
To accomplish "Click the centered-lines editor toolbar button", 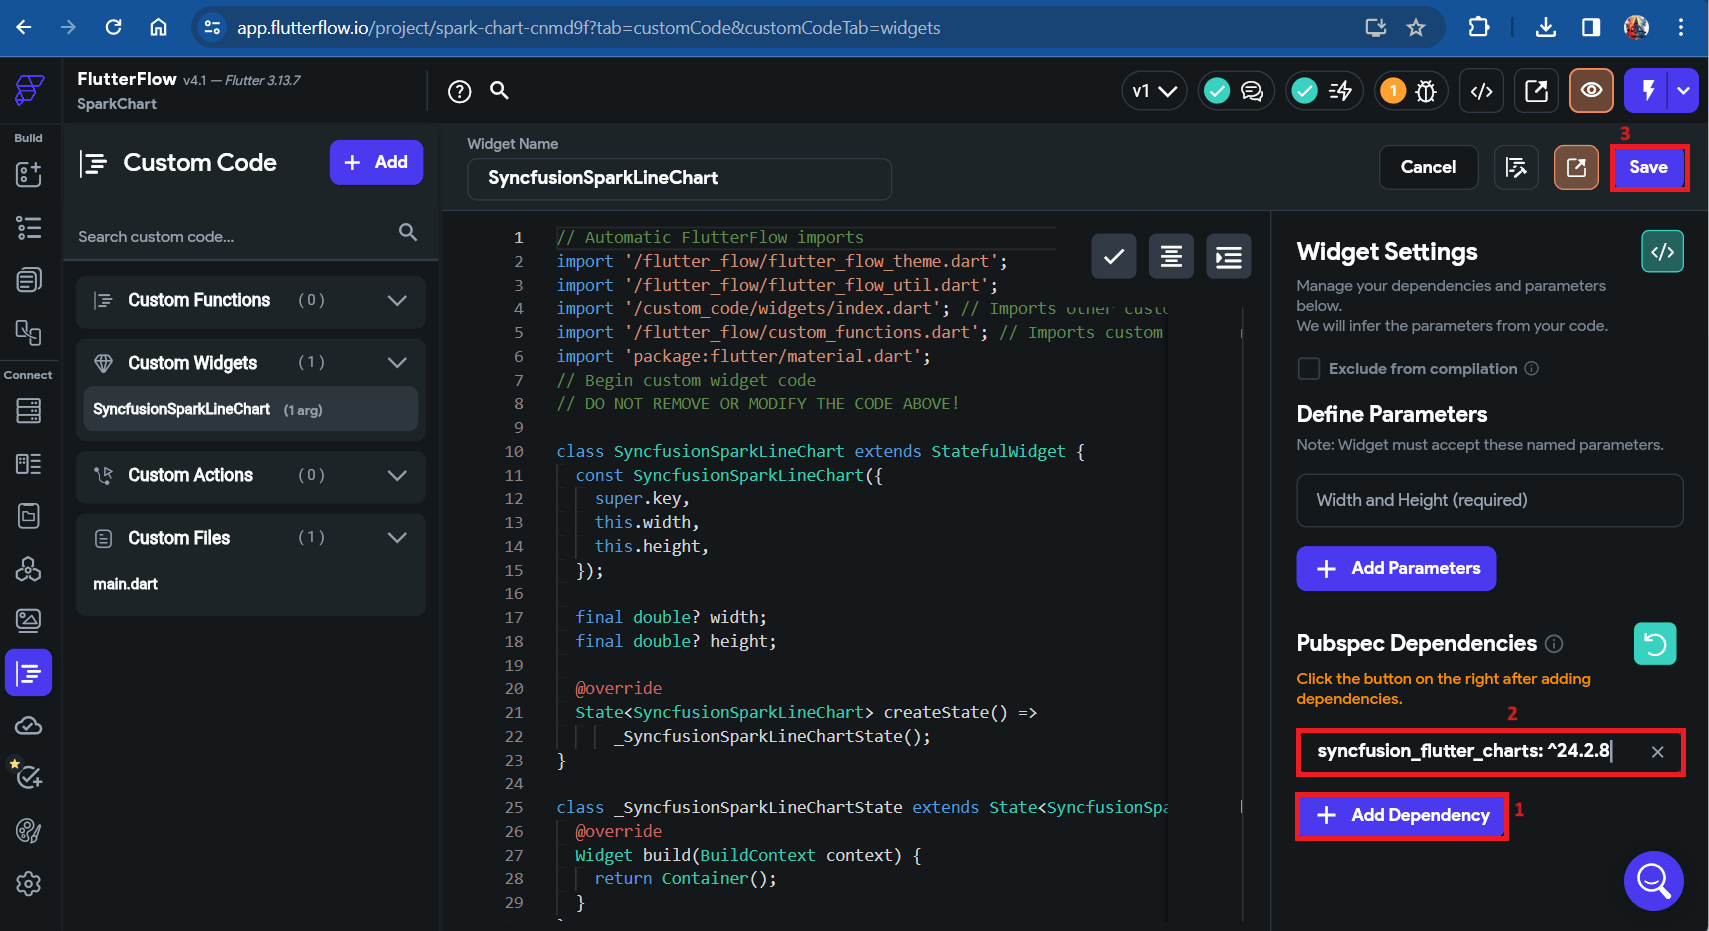I will (1171, 257).
